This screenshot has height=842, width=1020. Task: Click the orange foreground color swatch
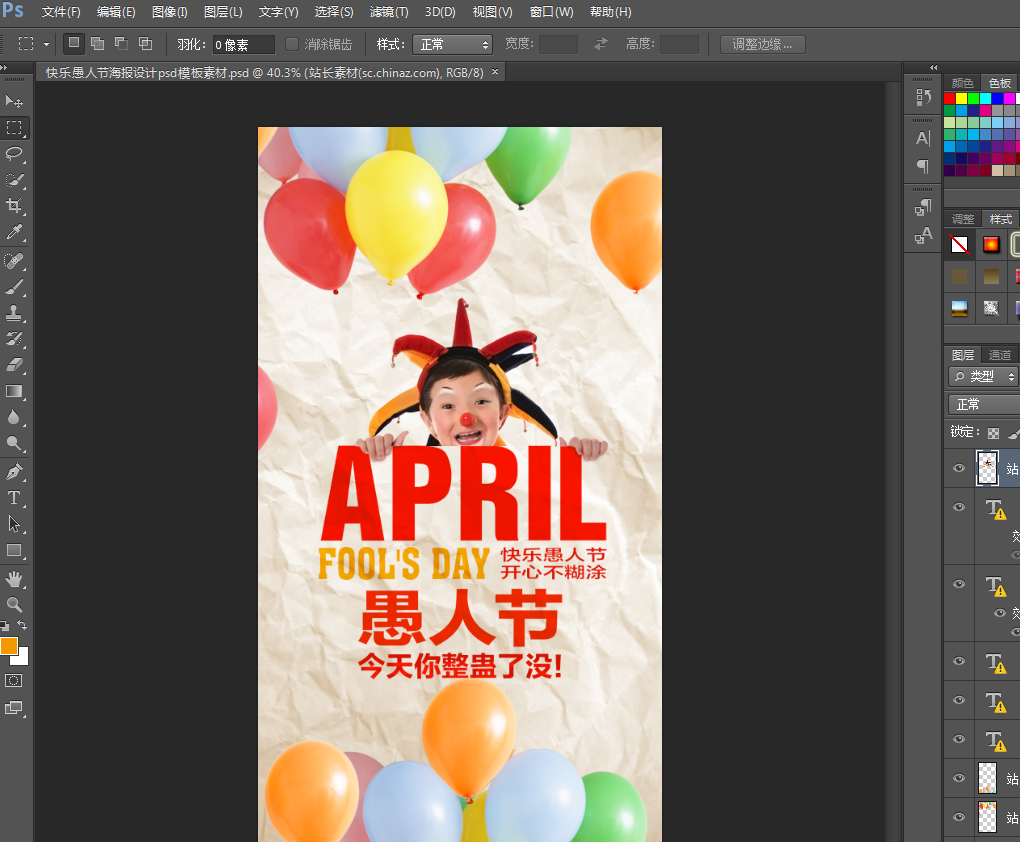(9, 646)
